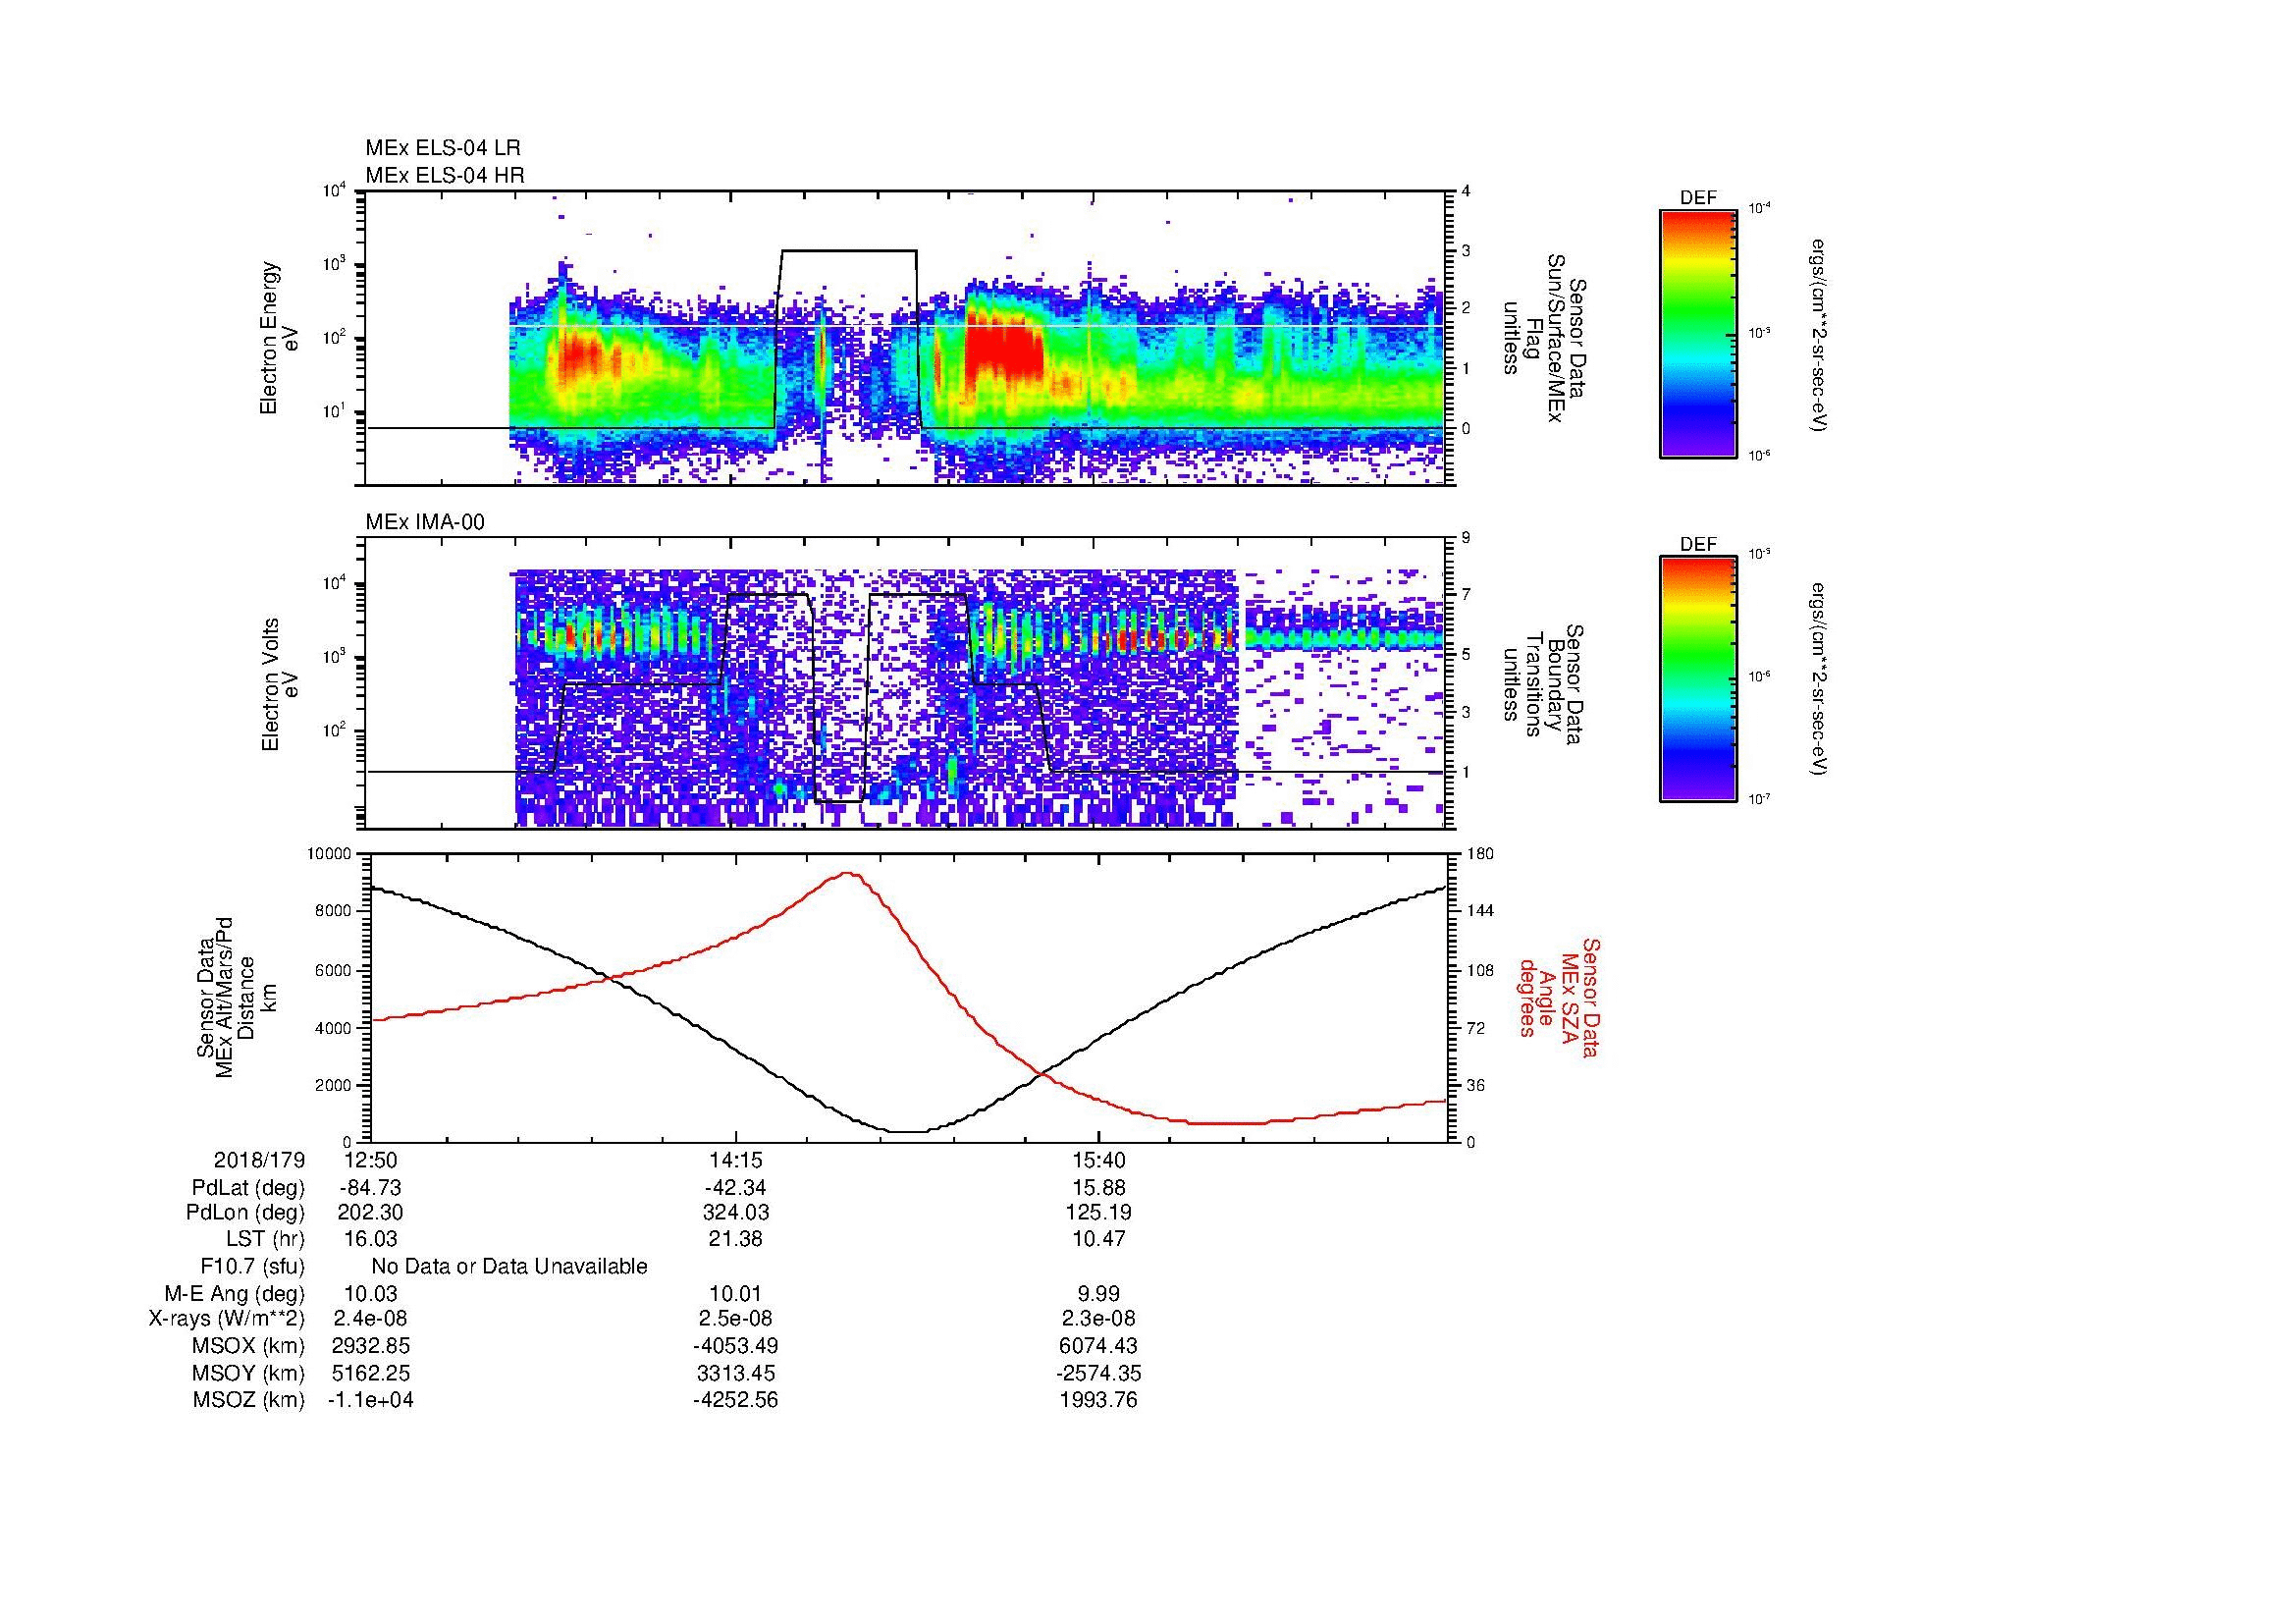
Task: Click the black altitude curve minimum
Action: (908, 1132)
